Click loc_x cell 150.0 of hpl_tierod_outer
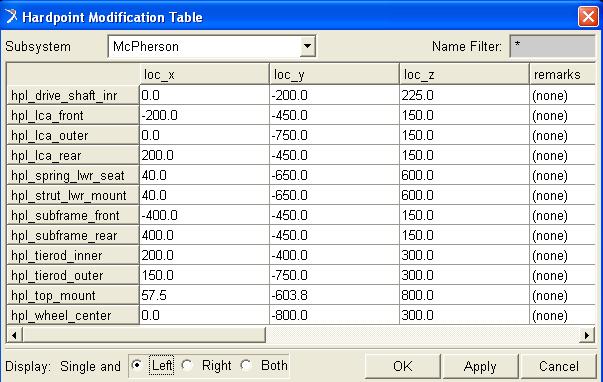This screenshot has height=382, width=603. point(204,275)
